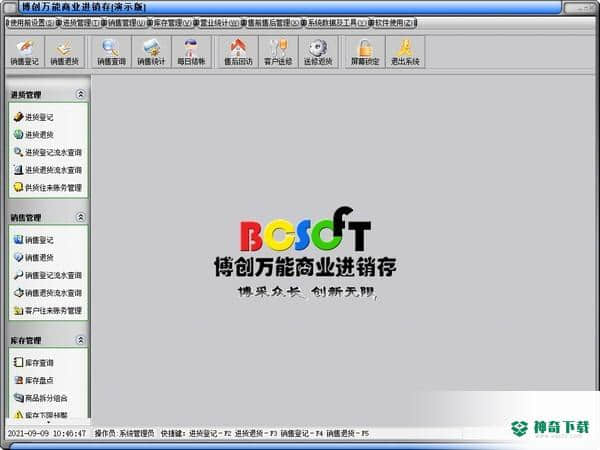Exit via the 退出系统 toolbar icon
The image size is (600, 450).
point(405,52)
